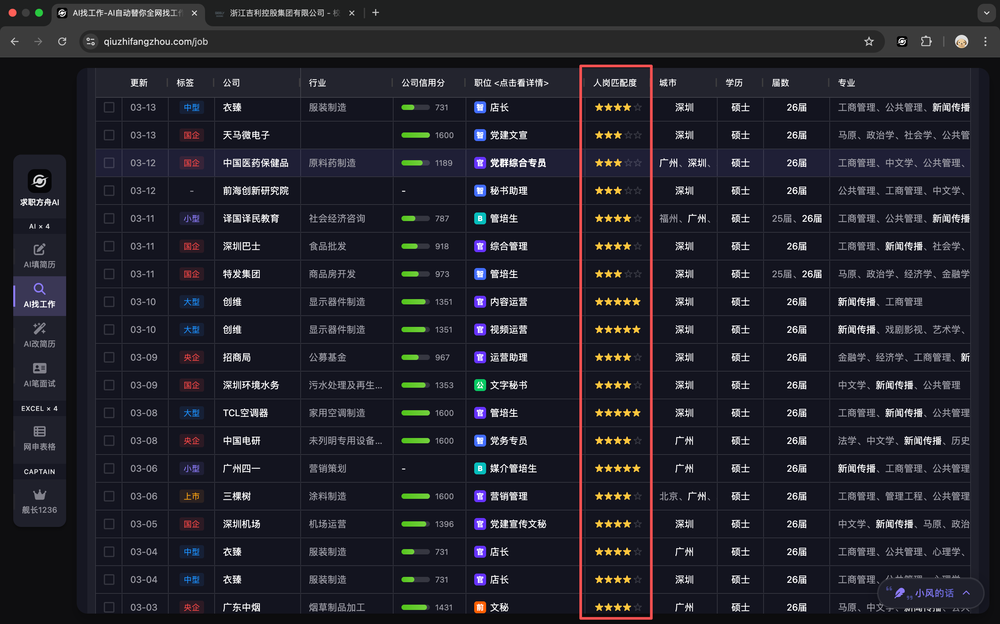Bookmark this page with star icon
This screenshot has height=624, width=1000.
(869, 41)
